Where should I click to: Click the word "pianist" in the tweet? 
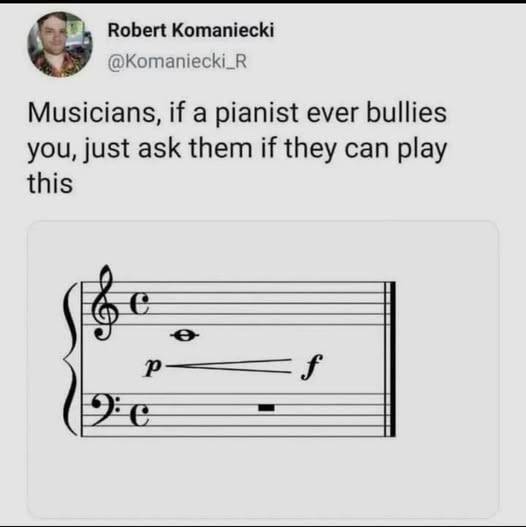pyautogui.click(x=257, y=113)
